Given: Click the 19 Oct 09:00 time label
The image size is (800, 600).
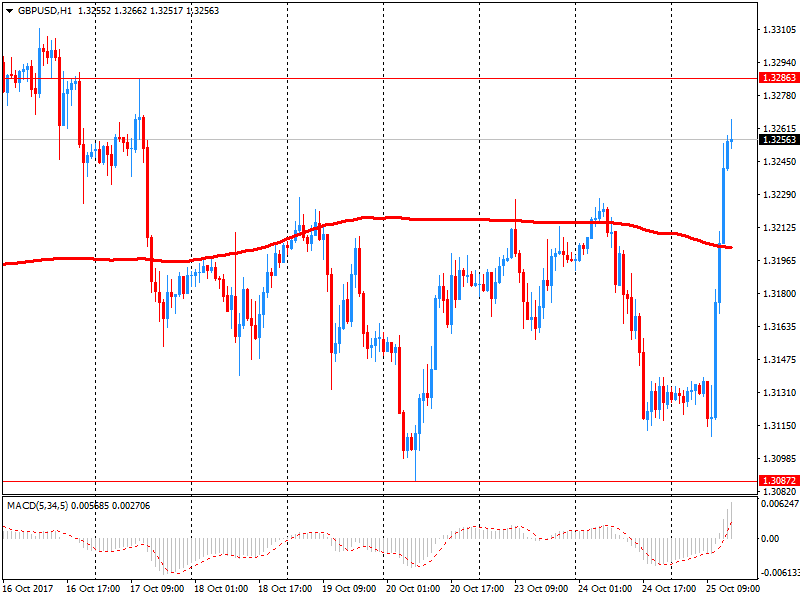Looking at the screenshot, I should 349,589.
